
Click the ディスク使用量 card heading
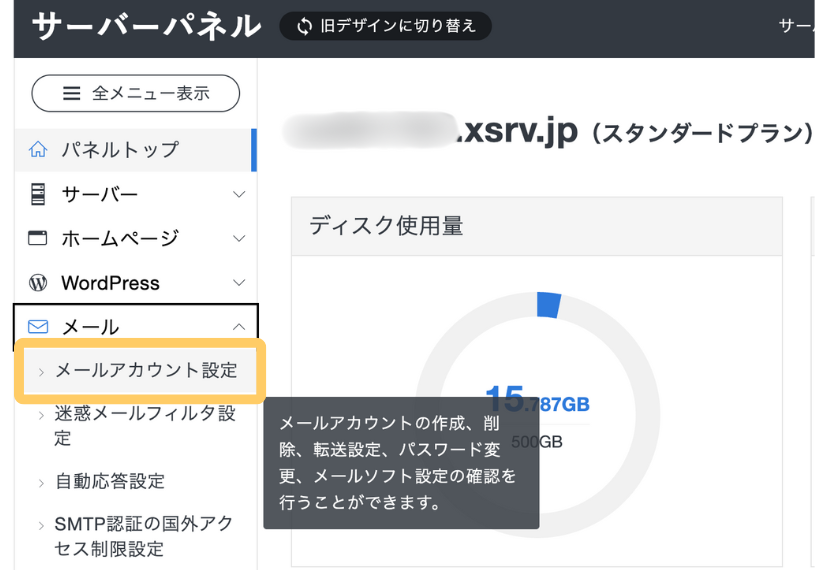click(x=386, y=226)
